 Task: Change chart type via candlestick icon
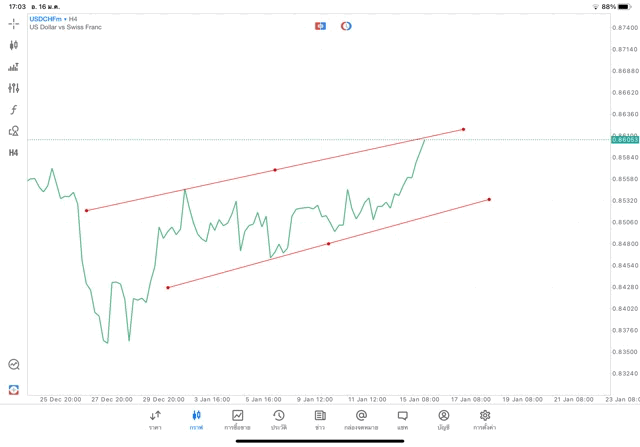click(x=14, y=45)
